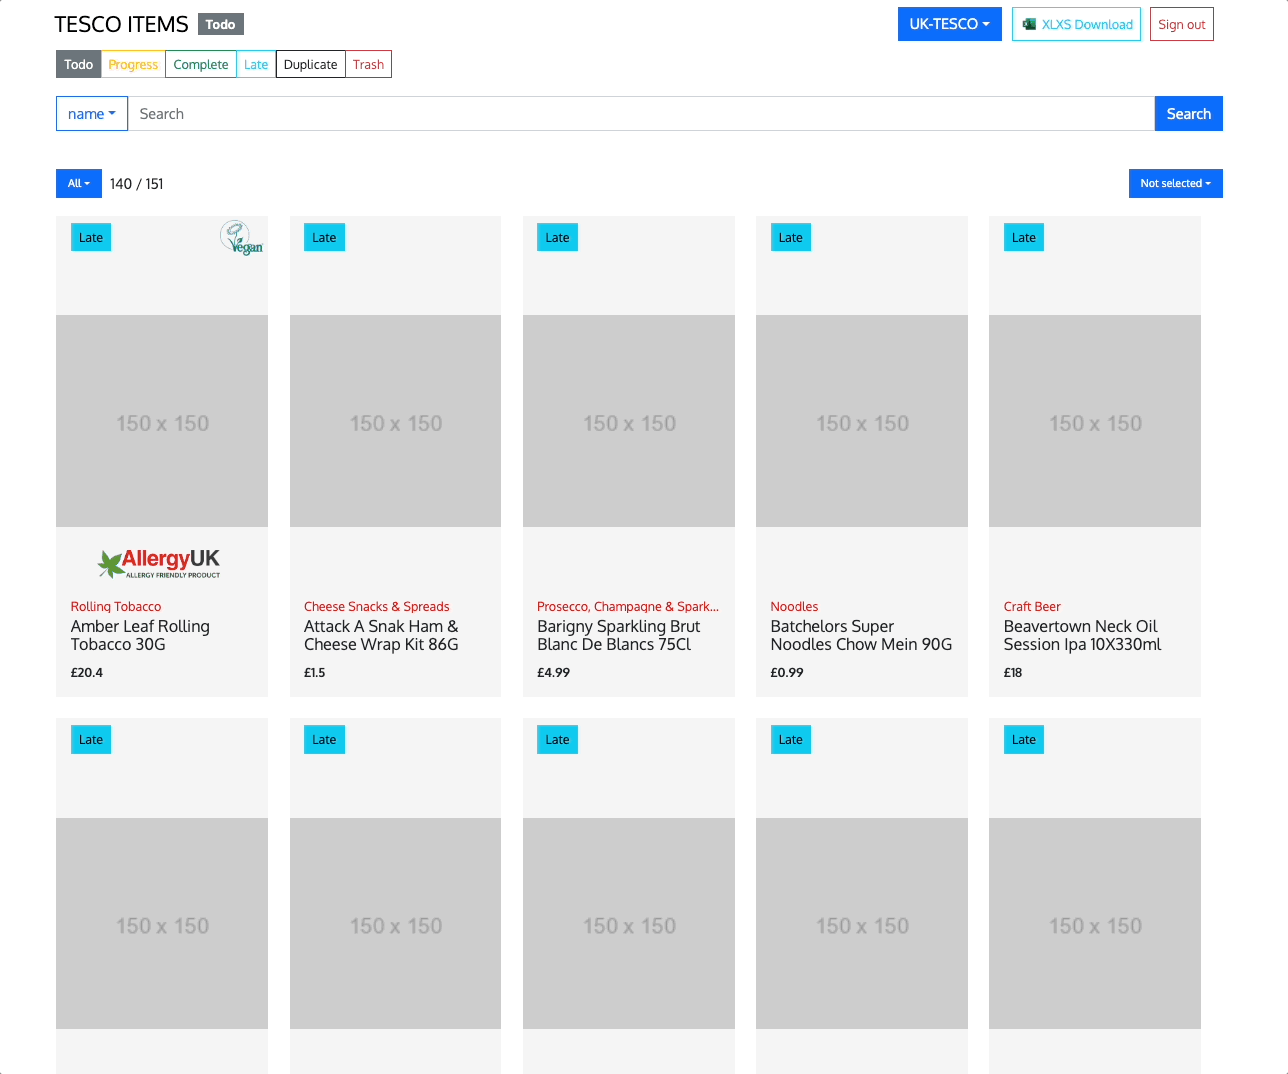Switch to the Complete tab
The image size is (1288, 1074).
pos(201,65)
